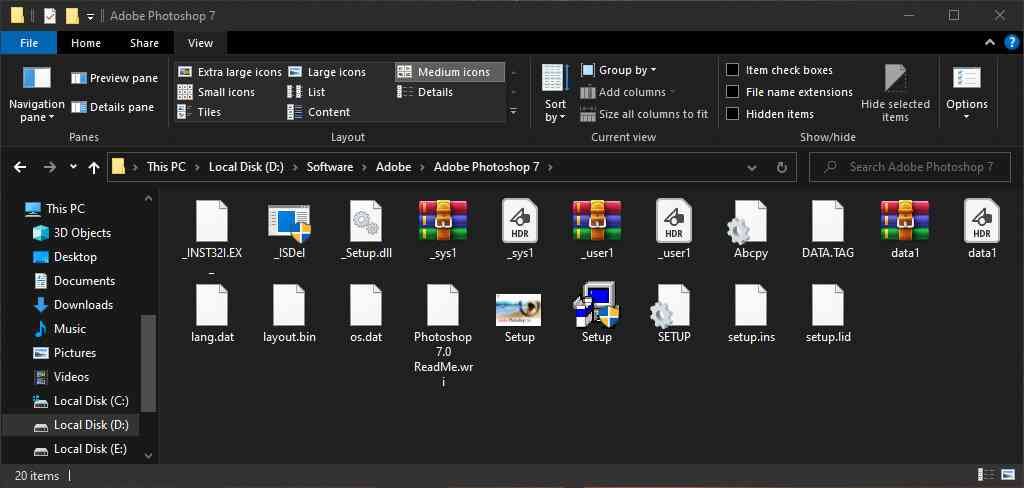The height and width of the screenshot is (488, 1024).
Task: Select the data1 HDR file icon
Action: pyautogui.click(x=982, y=221)
